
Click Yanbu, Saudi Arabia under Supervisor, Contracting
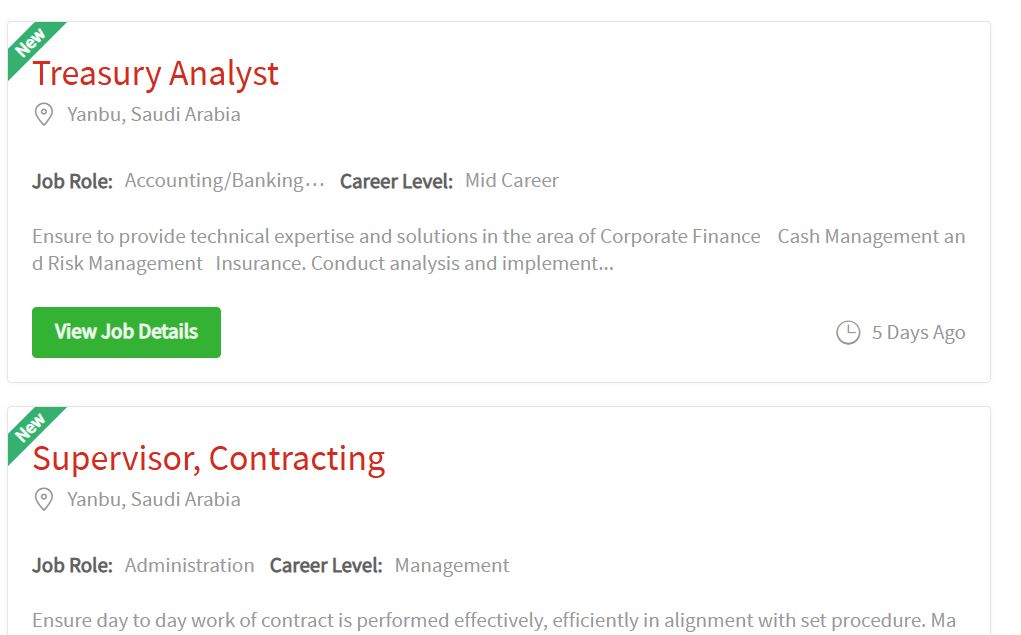(x=154, y=500)
